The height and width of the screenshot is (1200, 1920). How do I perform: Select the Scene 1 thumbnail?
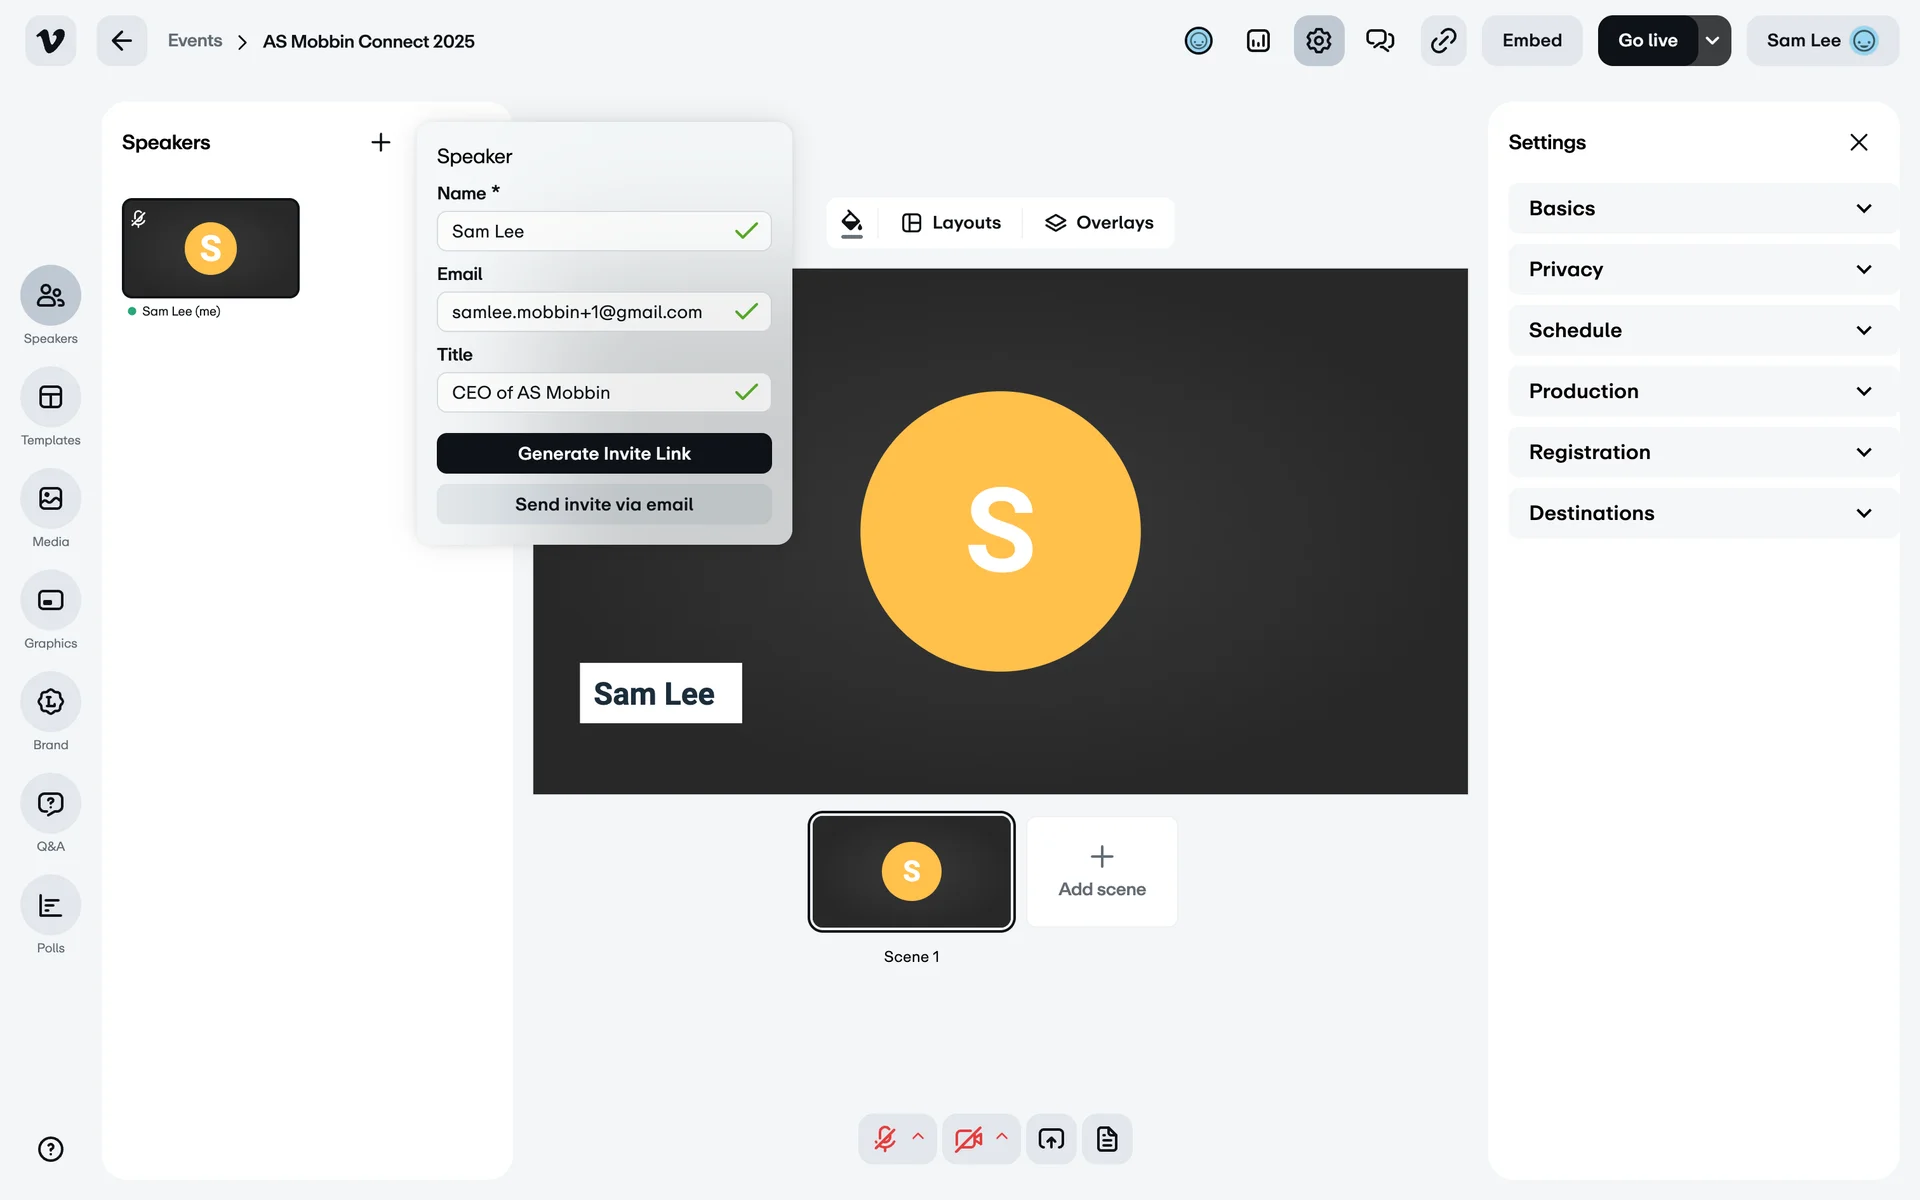[911, 871]
